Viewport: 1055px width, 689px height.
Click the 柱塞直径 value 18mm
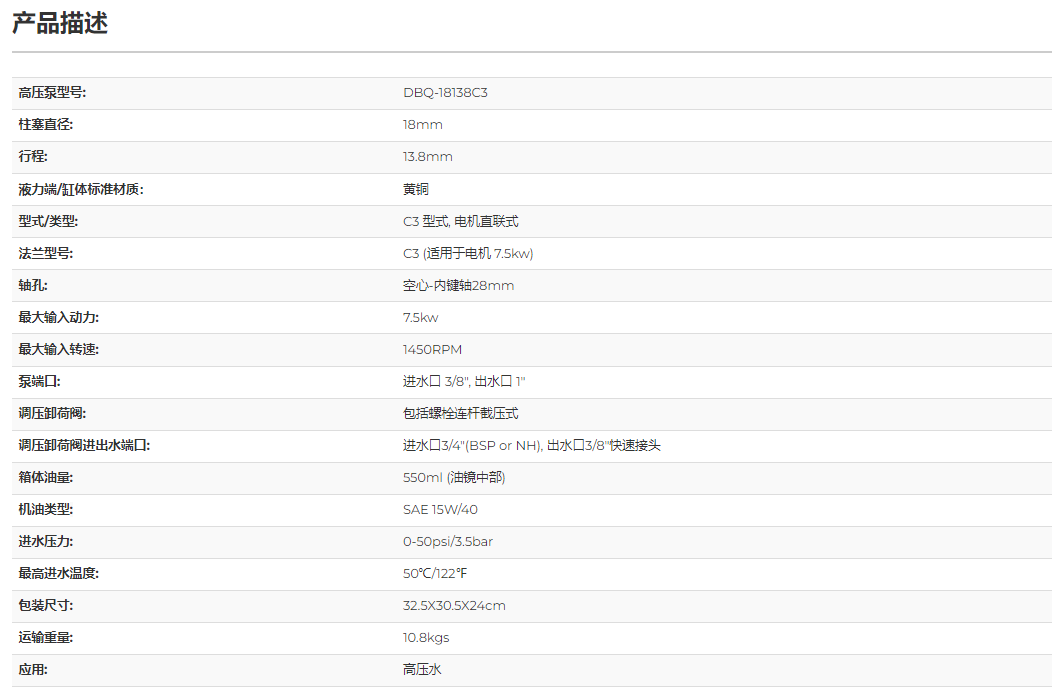(422, 125)
